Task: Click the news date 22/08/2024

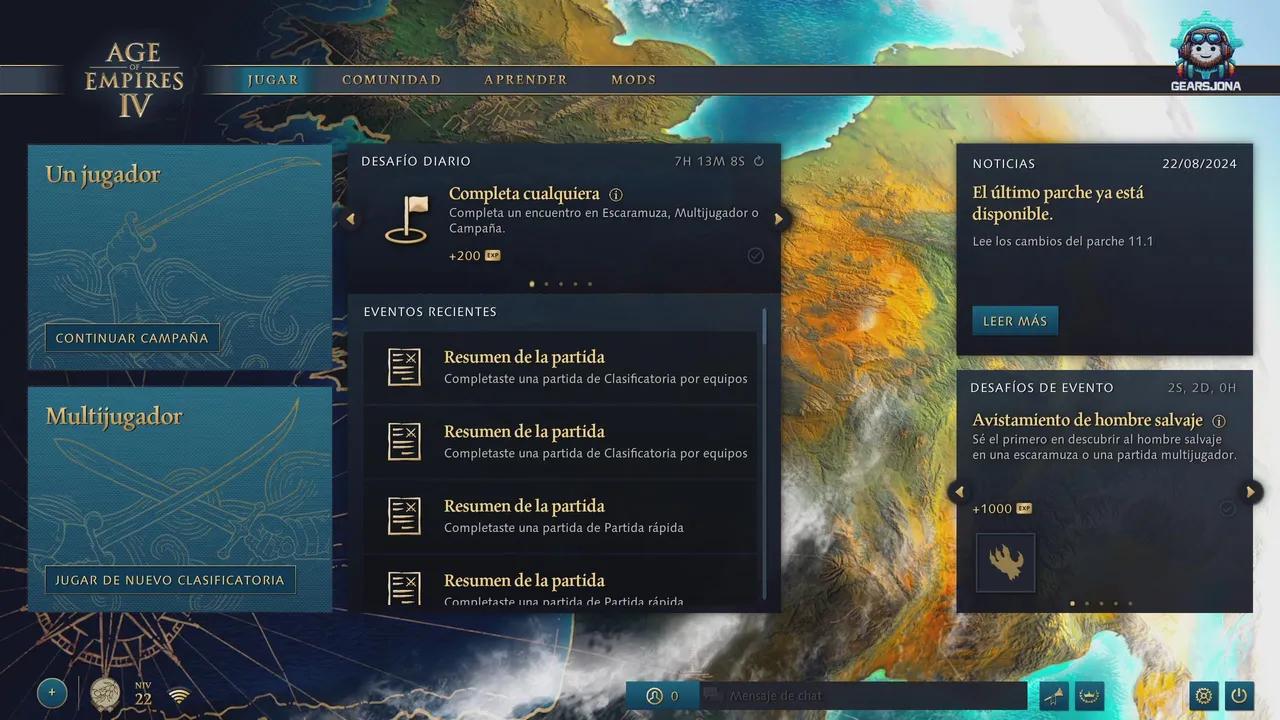Action: [x=1200, y=164]
